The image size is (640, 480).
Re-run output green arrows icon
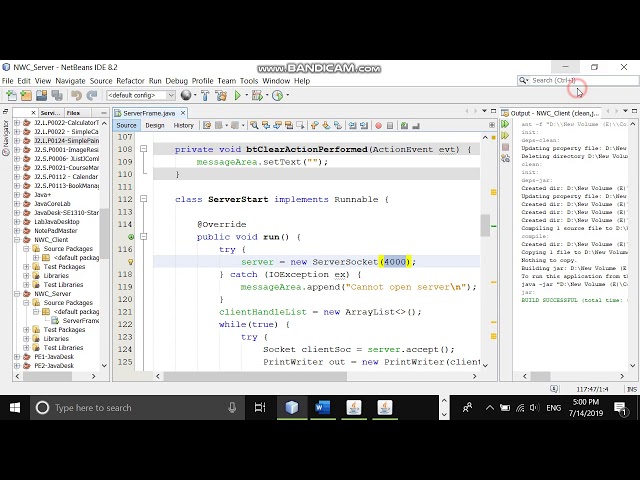coord(505,124)
